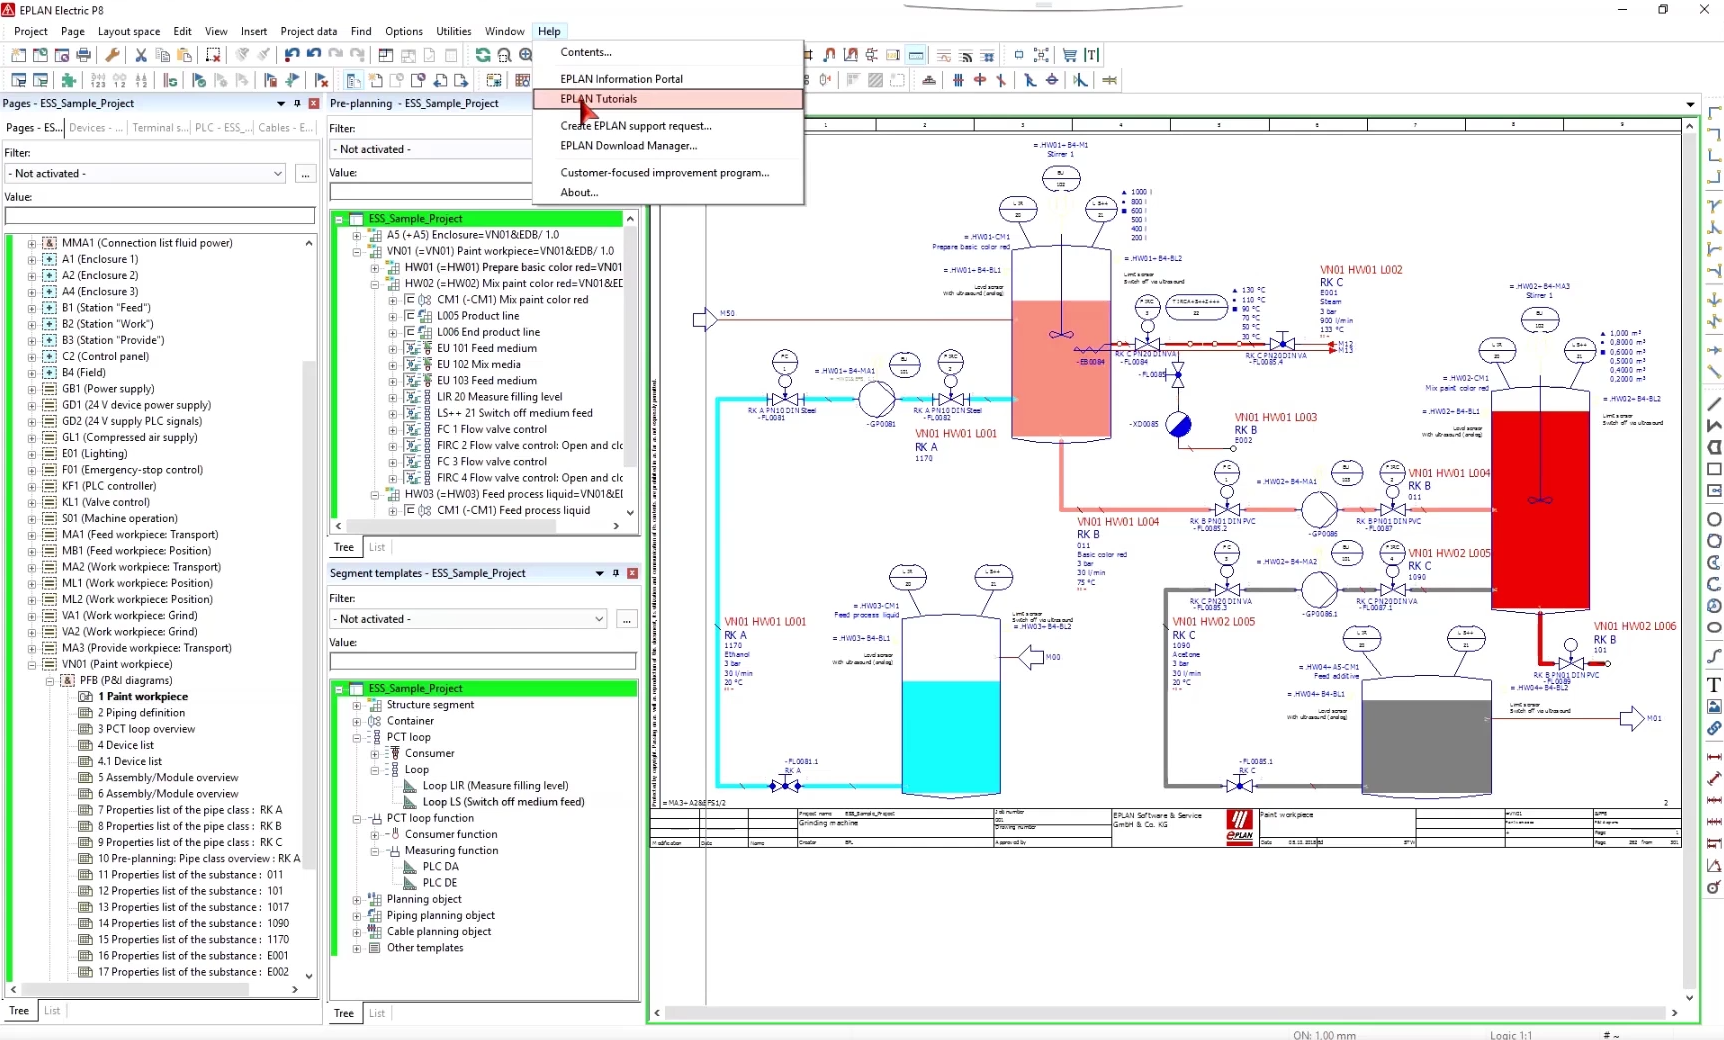Select PLC DA measuring function template

point(440,867)
